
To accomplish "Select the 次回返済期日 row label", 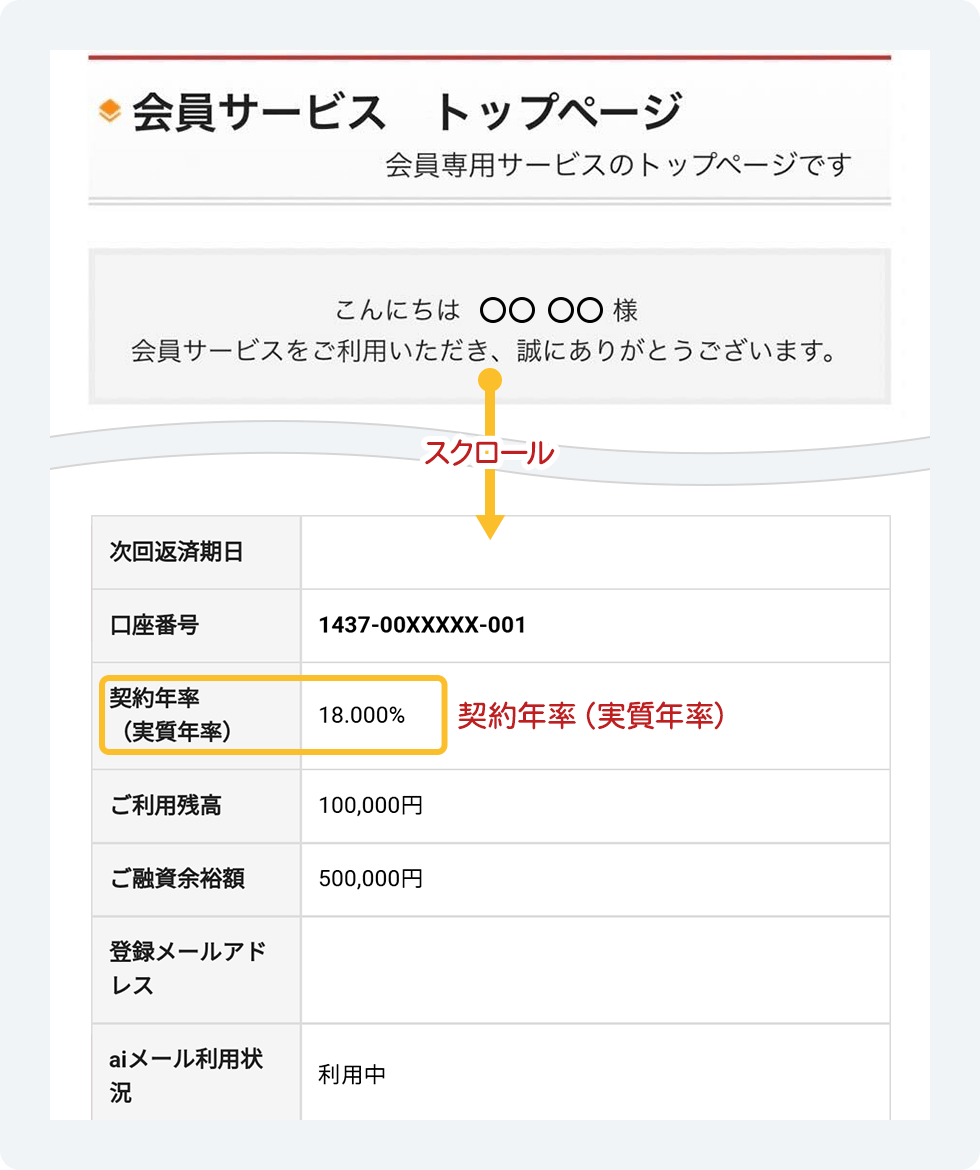I will [x=177, y=551].
